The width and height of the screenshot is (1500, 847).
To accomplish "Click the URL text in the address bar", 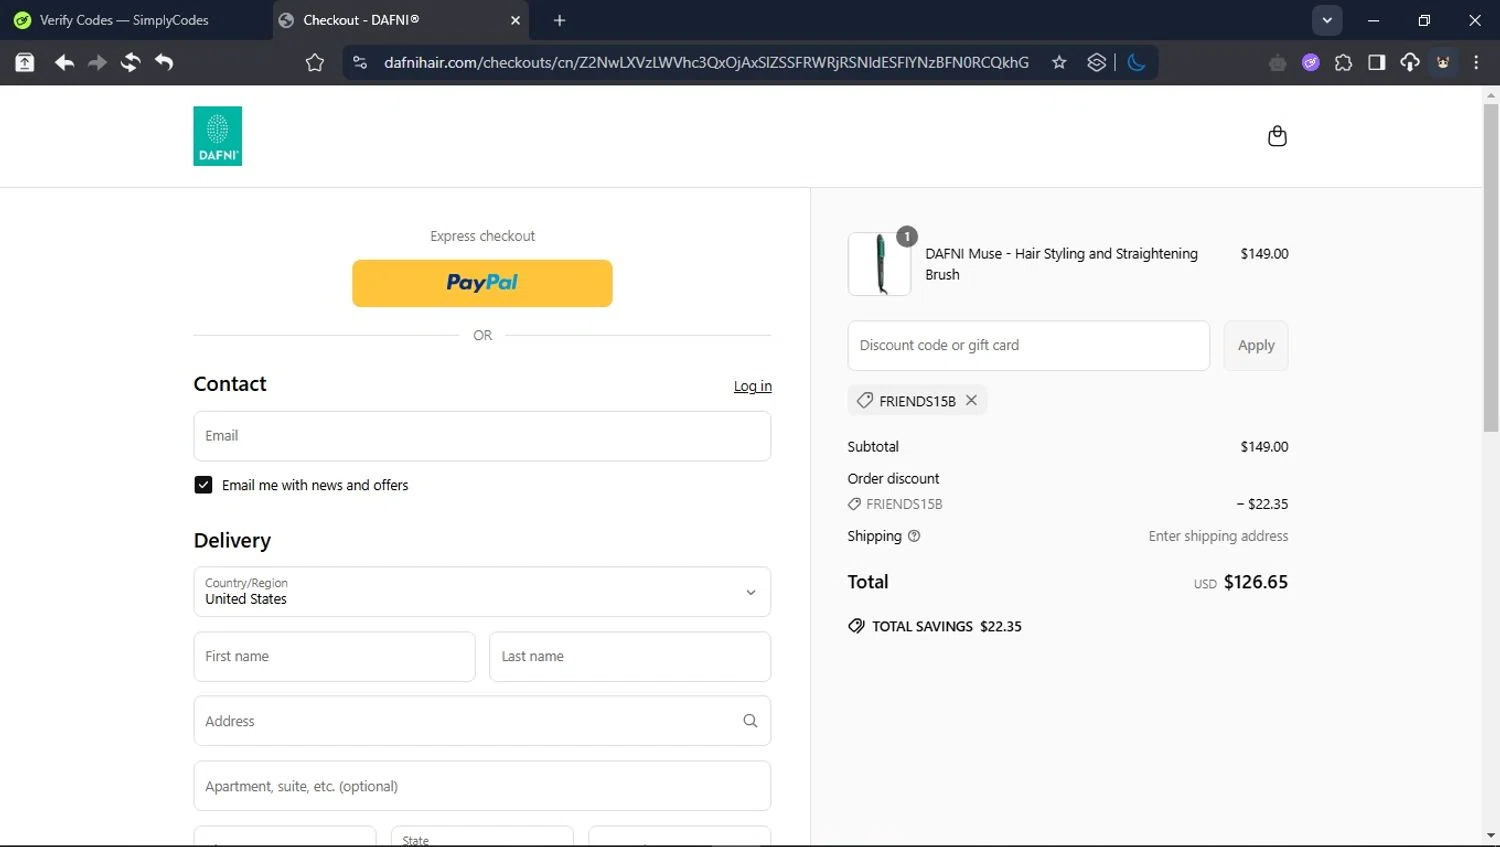I will tap(706, 63).
